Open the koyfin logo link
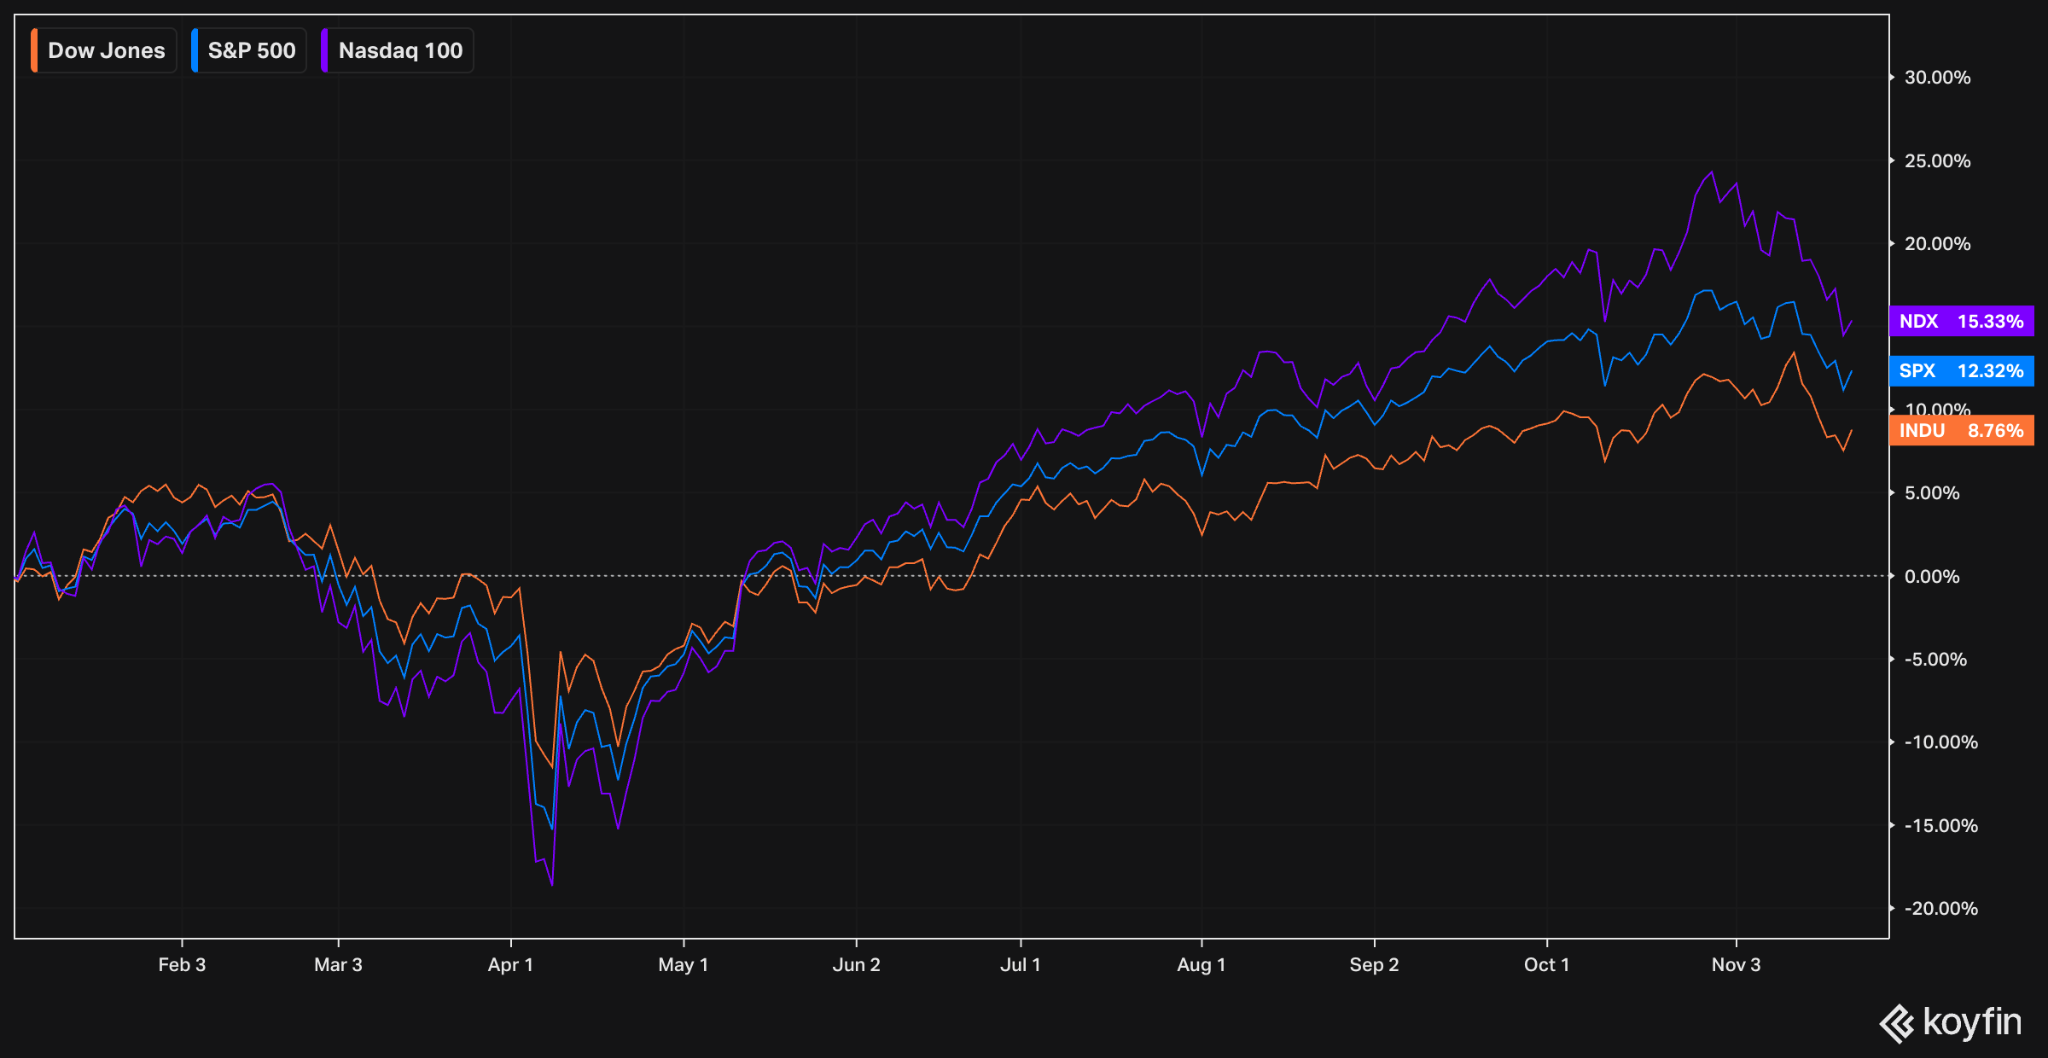This screenshot has height=1058, width=2048. click(1950, 1023)
